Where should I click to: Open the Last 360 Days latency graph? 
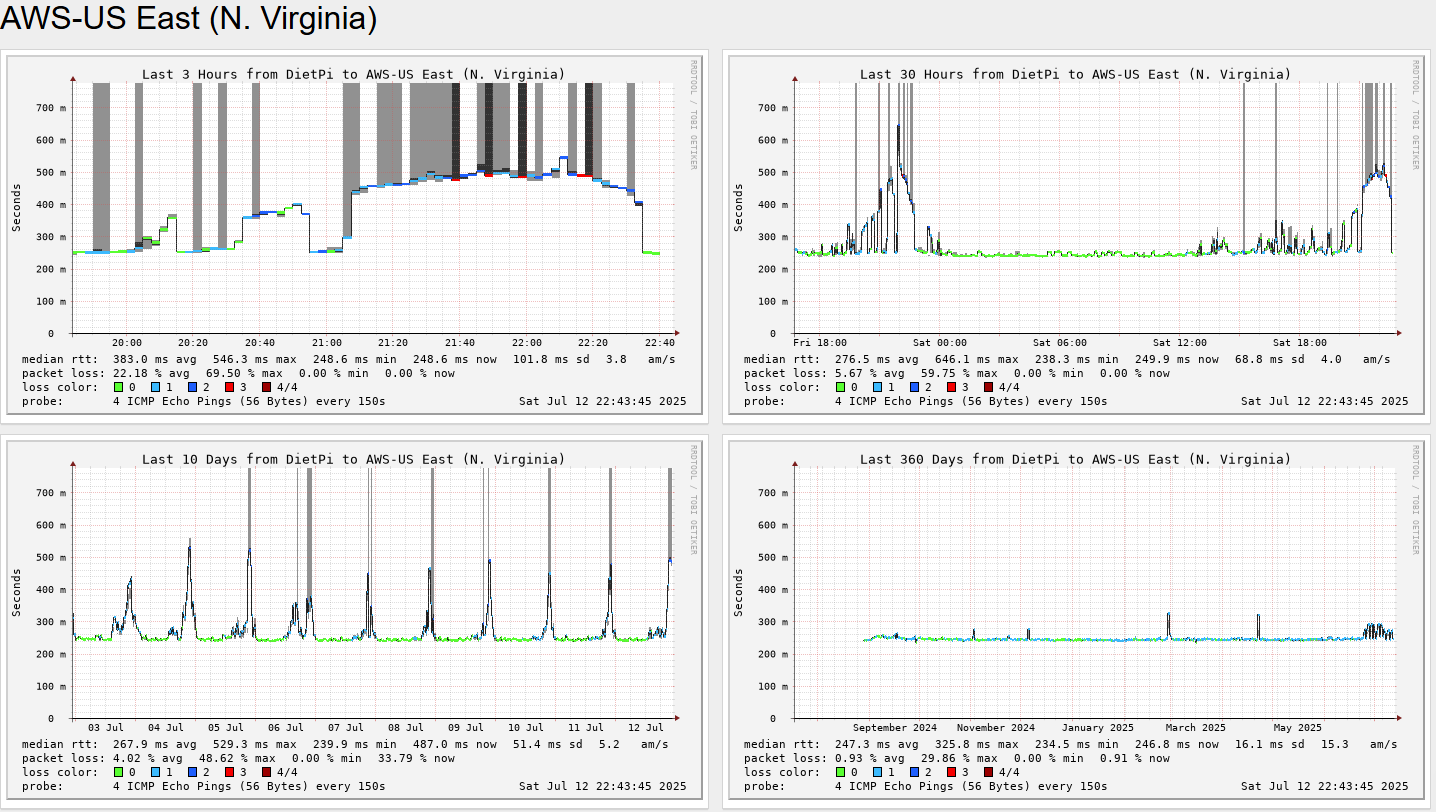coord(1077,621)
